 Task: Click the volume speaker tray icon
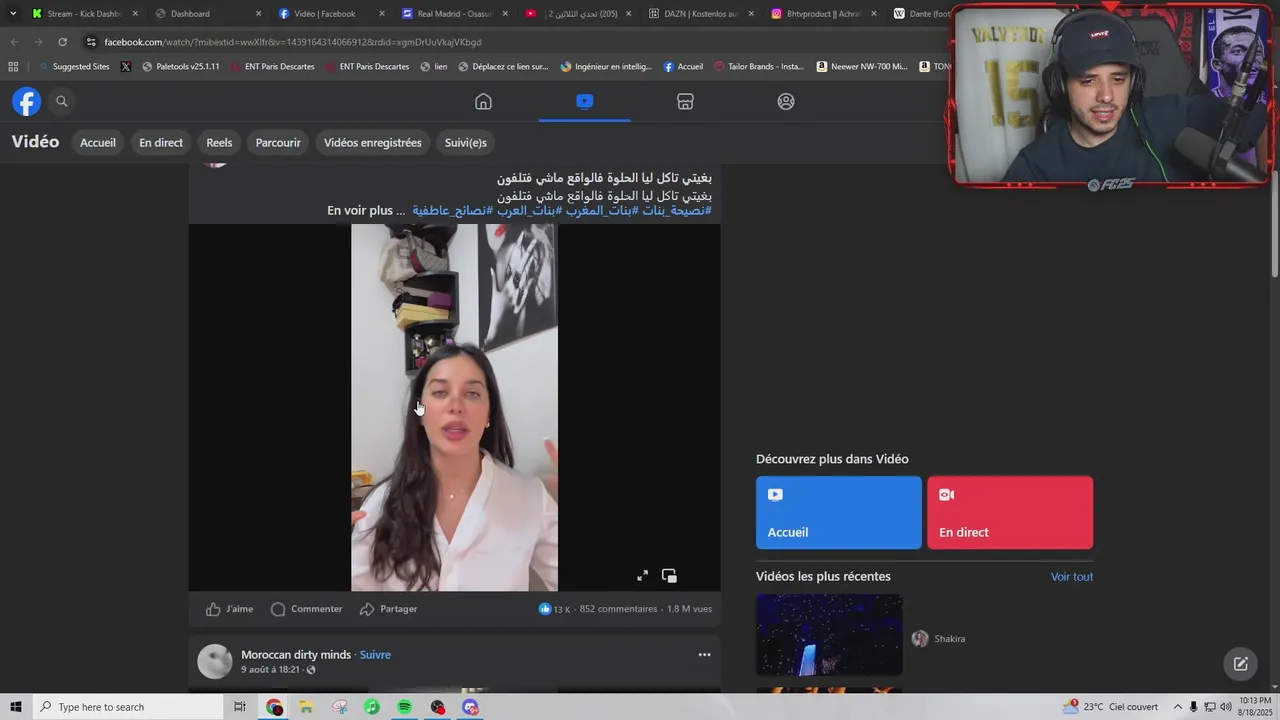[x=1226, y=707]
